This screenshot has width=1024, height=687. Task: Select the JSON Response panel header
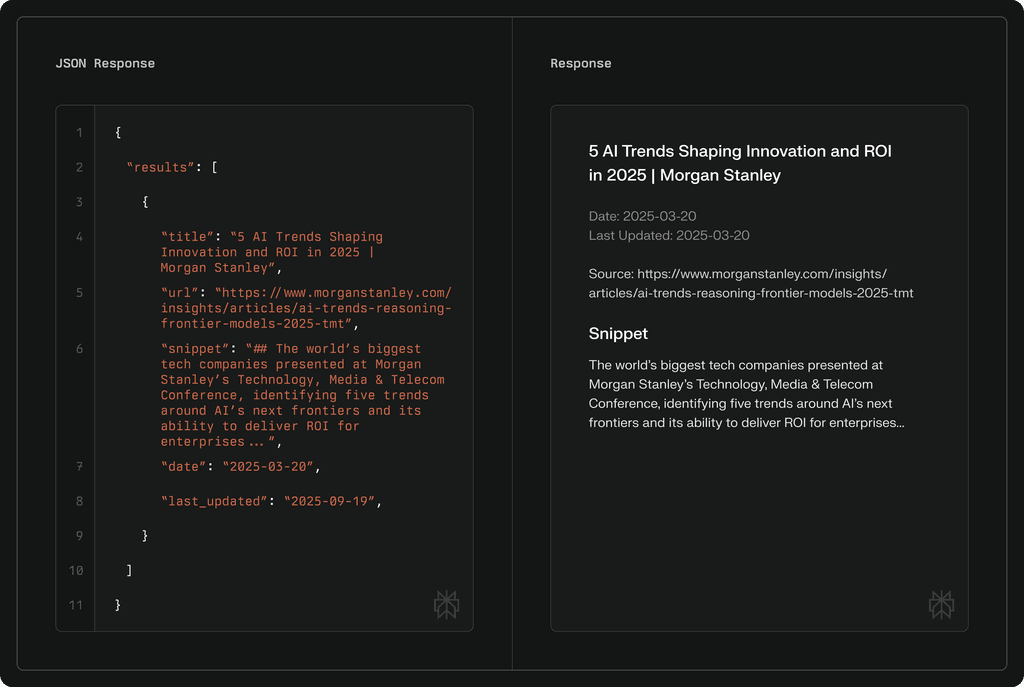[x=105, y=63]
